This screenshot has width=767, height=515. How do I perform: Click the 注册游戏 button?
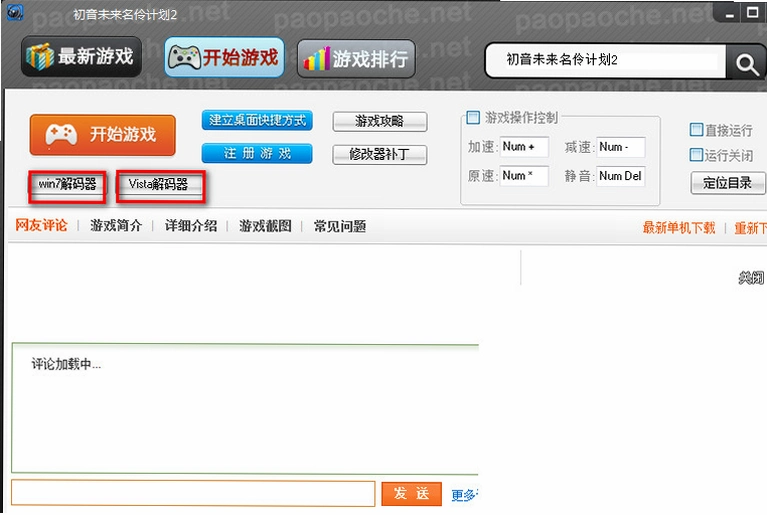click(x=257, y=153)
